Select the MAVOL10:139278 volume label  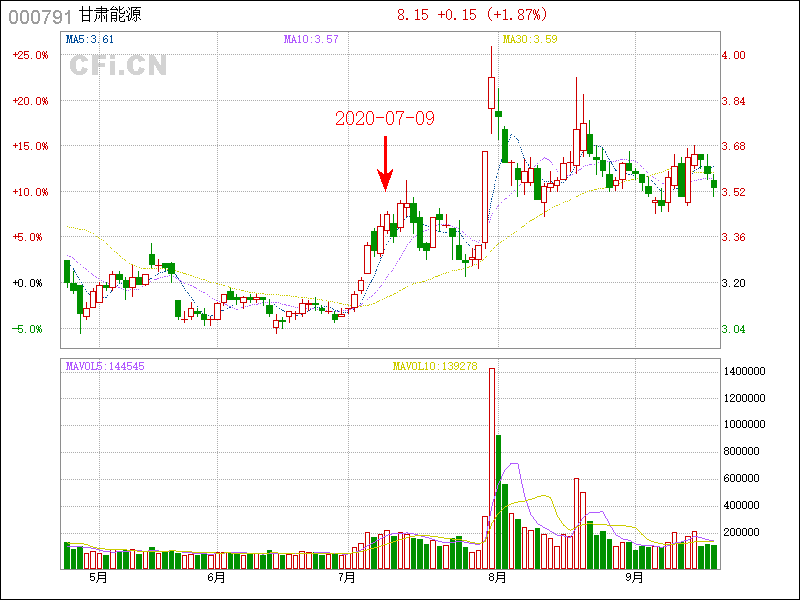435,367
